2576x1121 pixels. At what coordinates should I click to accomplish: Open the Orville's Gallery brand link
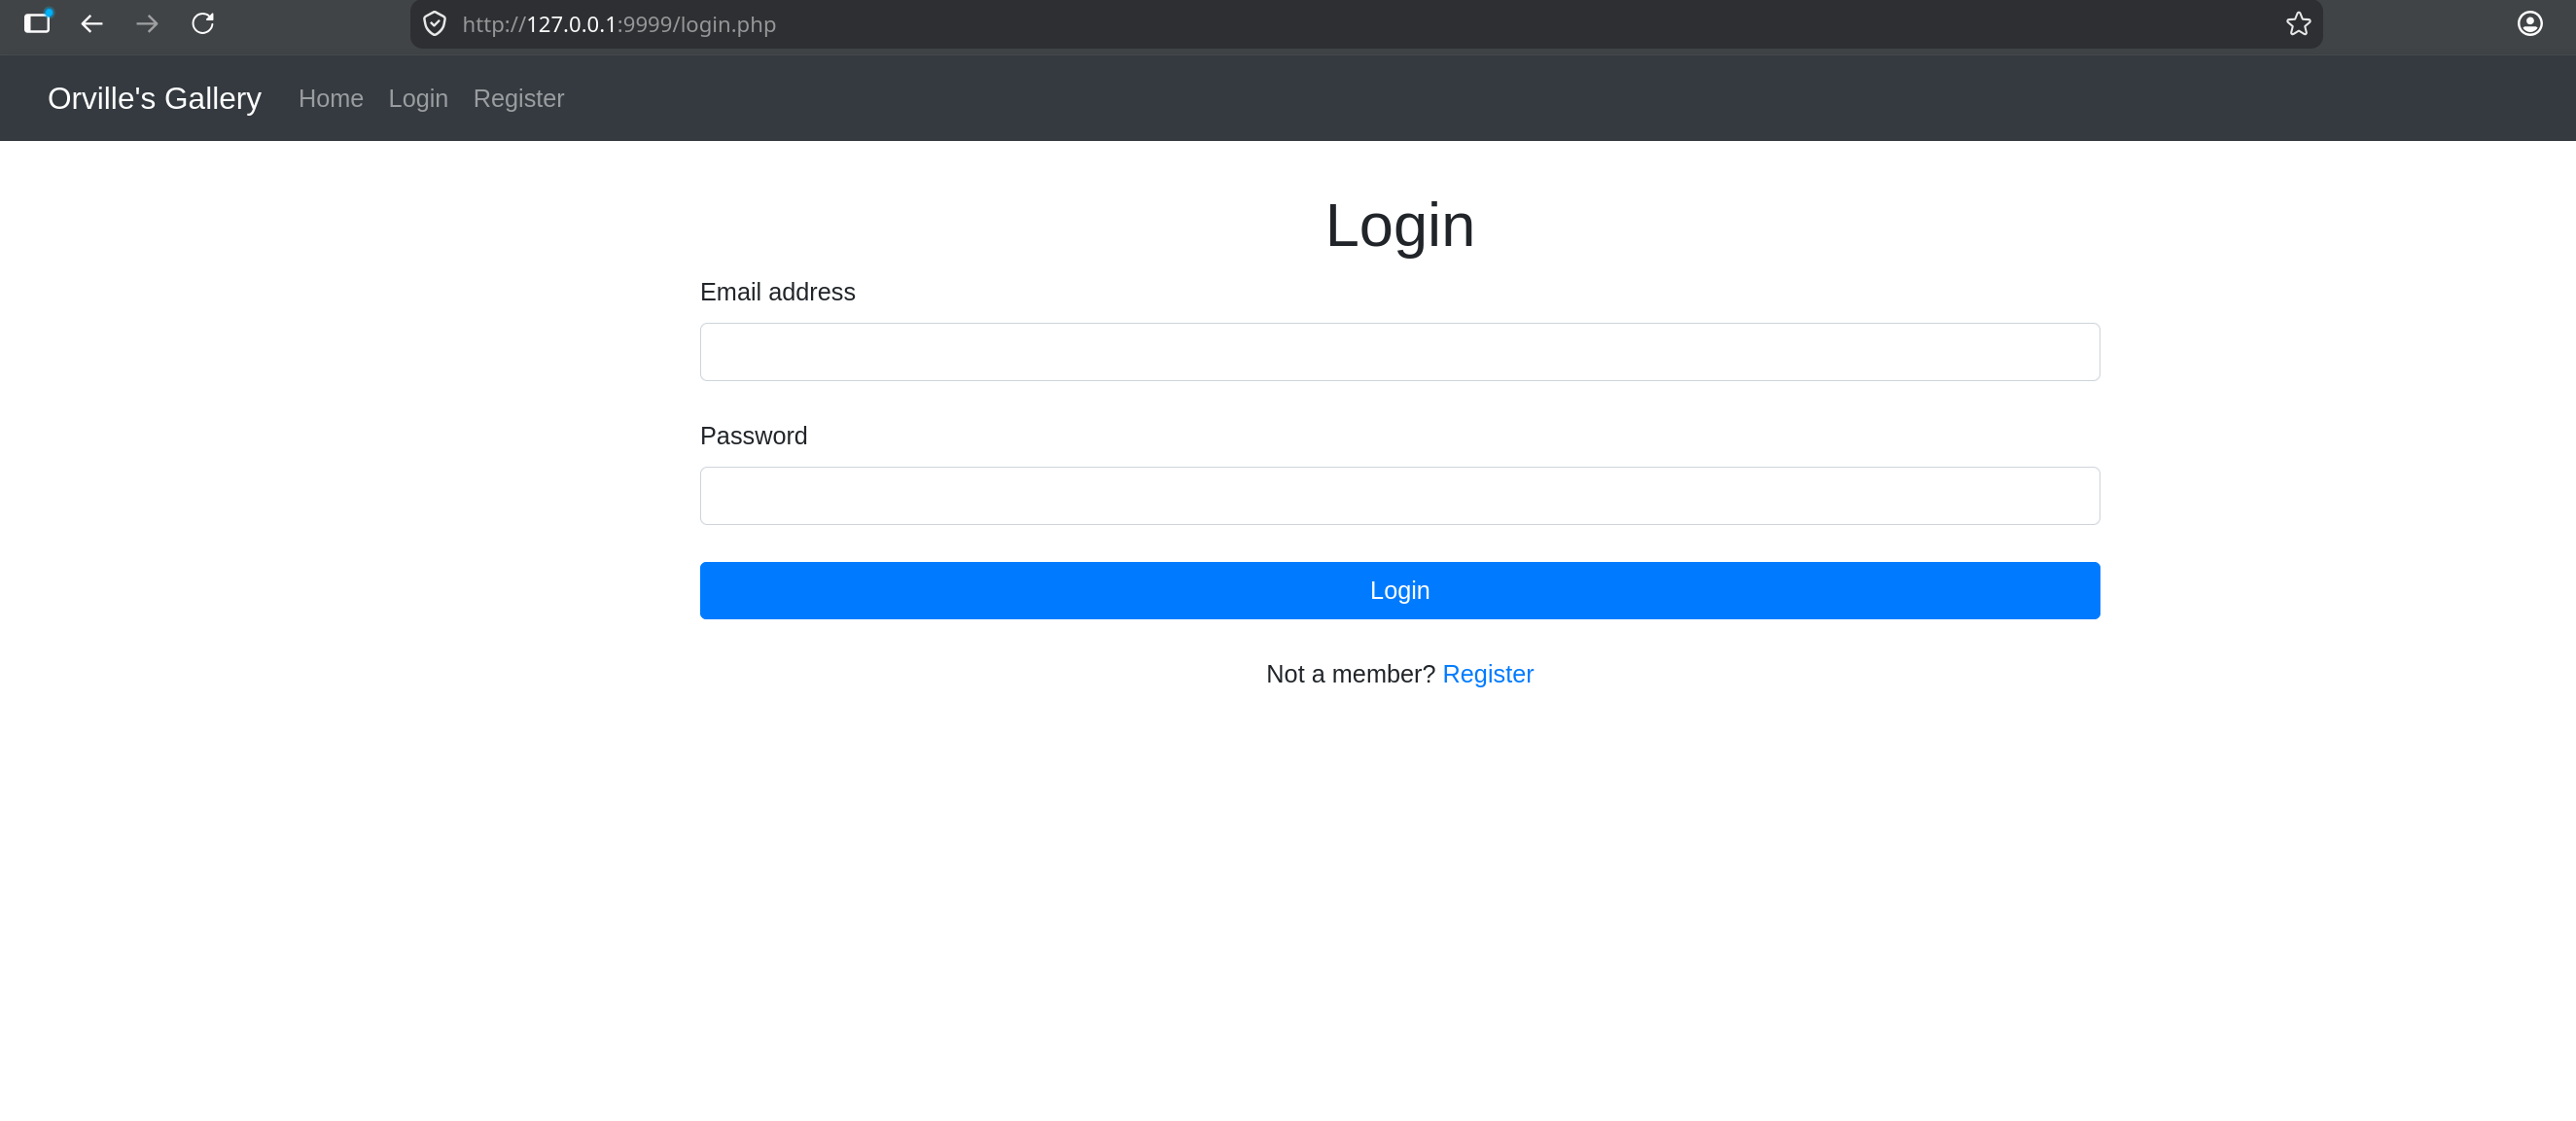(x=154, y=98)
